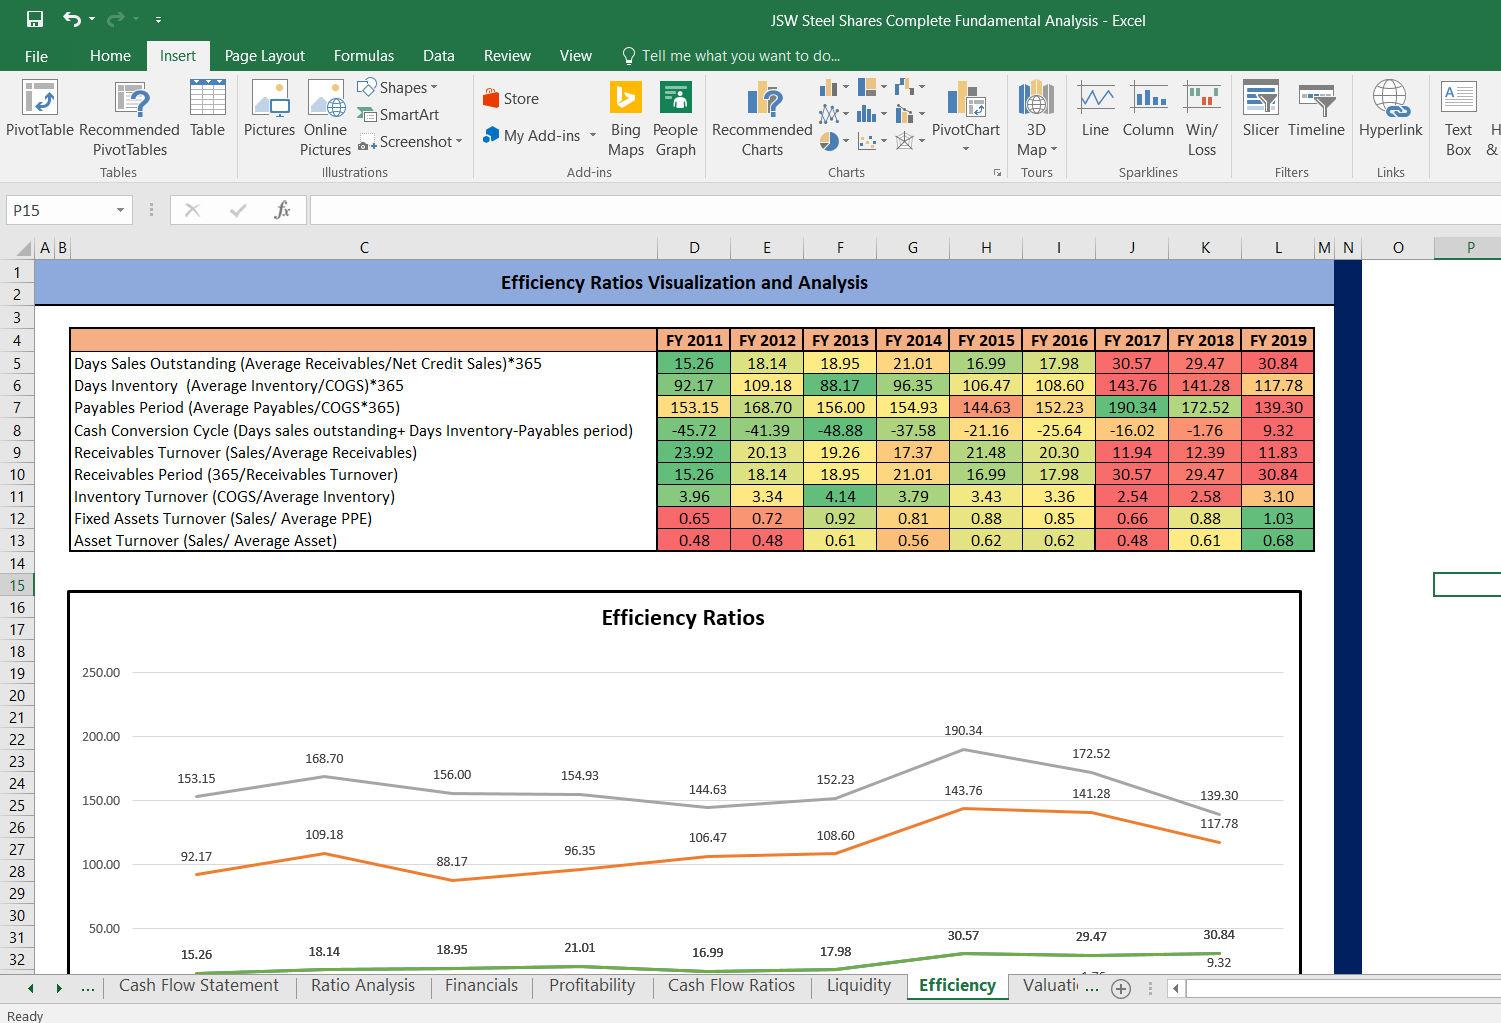Select the Asset Turnover row label
The image size is (1501, 1023).
click(x=363, y=541)
